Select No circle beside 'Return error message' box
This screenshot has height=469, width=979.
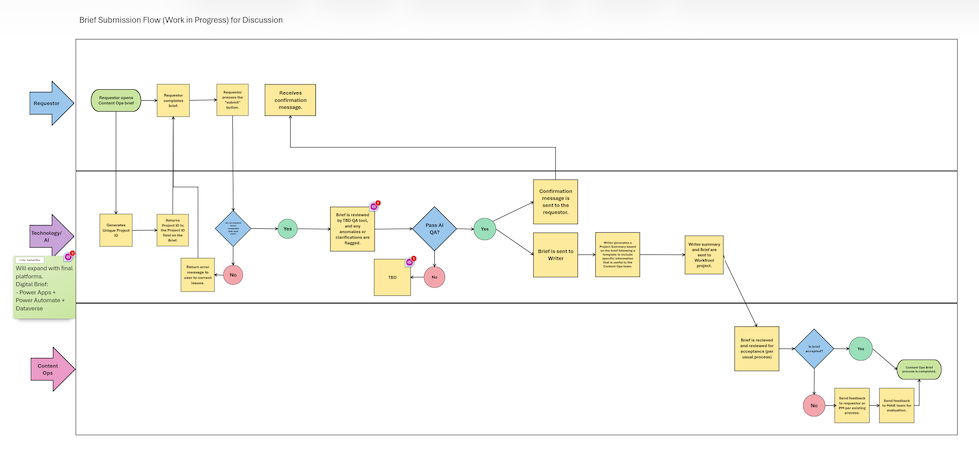click(233, 274)
